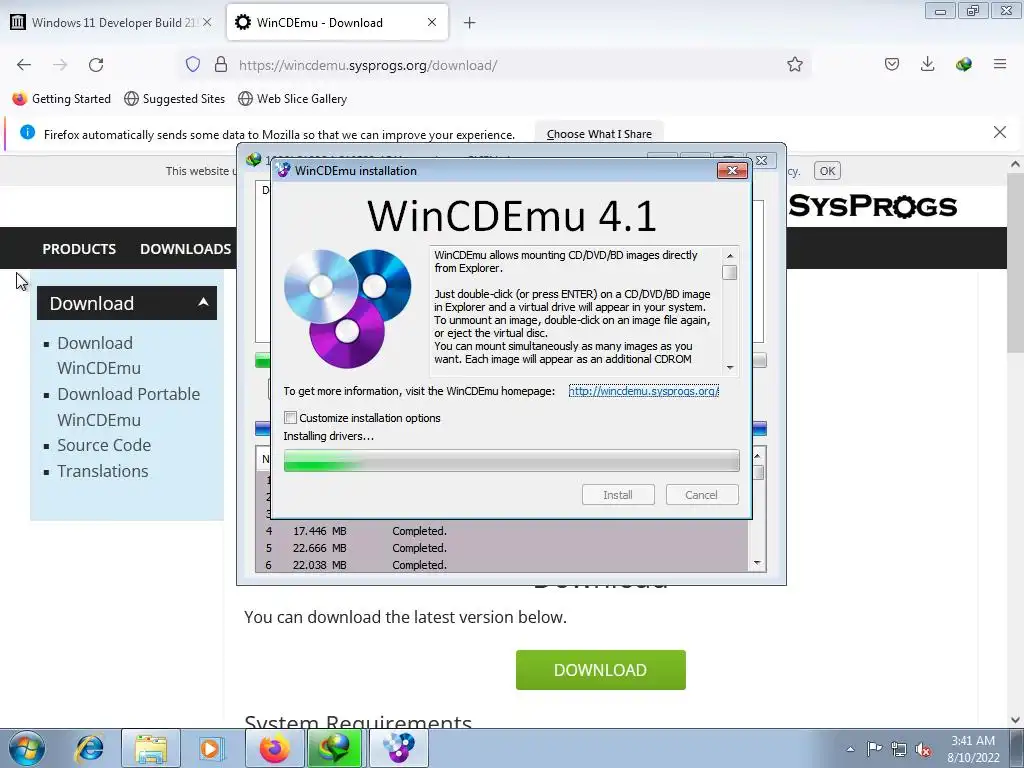Collapse the Download sidebar section arrow
Image resolution: width=1024 pixels, height=768 pixels.
[x=203, y=302]
